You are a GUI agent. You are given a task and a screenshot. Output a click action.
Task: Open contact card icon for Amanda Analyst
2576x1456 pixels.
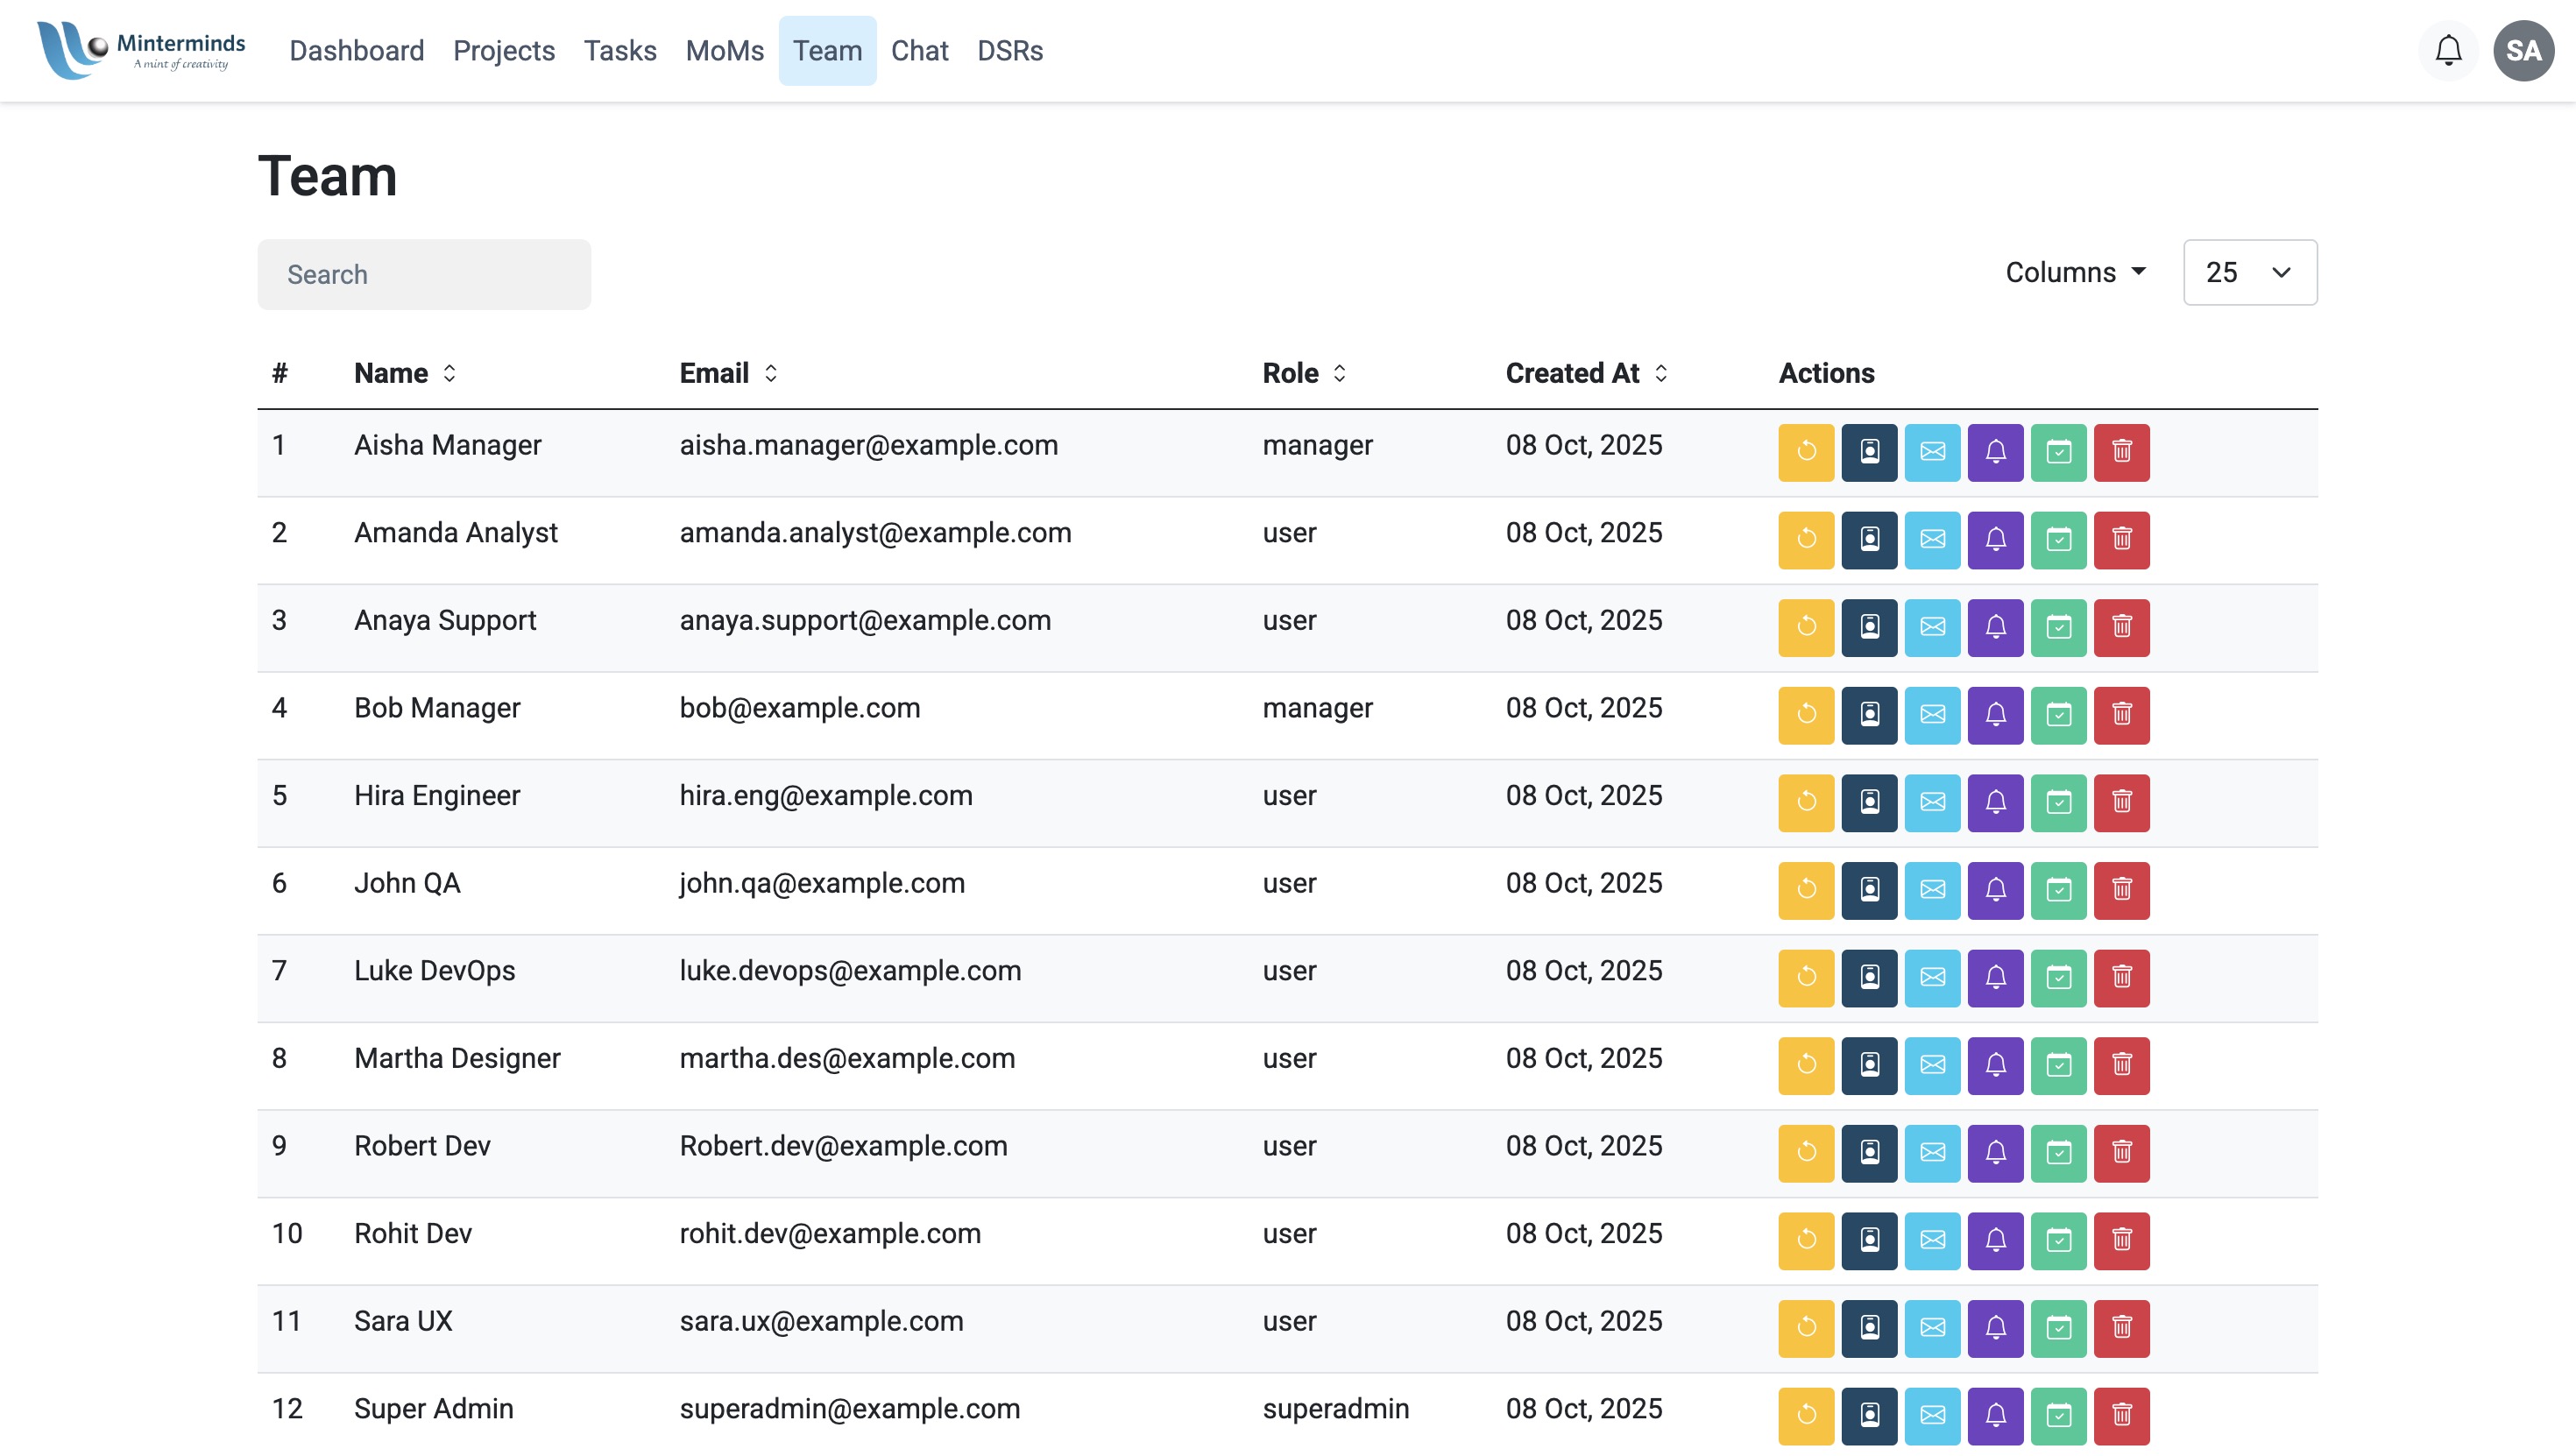tap(1868, 540)
